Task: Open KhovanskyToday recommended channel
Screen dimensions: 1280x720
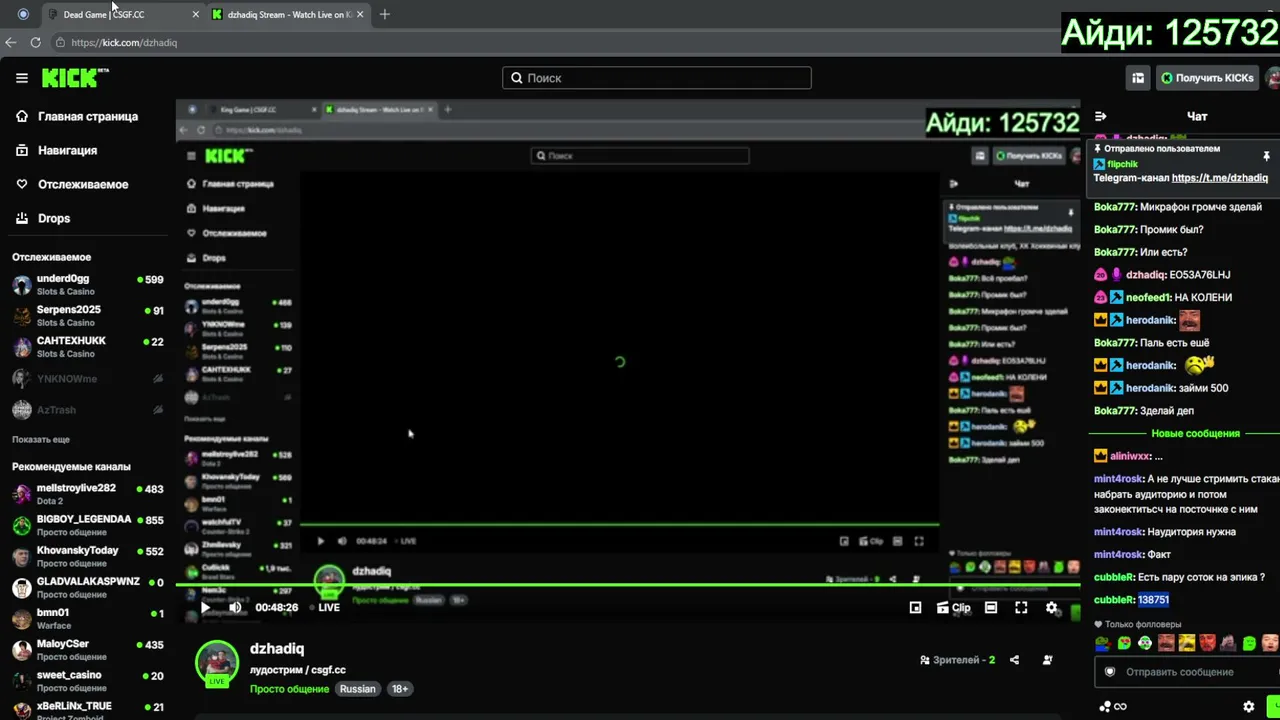Action: [x=88, y=556]
